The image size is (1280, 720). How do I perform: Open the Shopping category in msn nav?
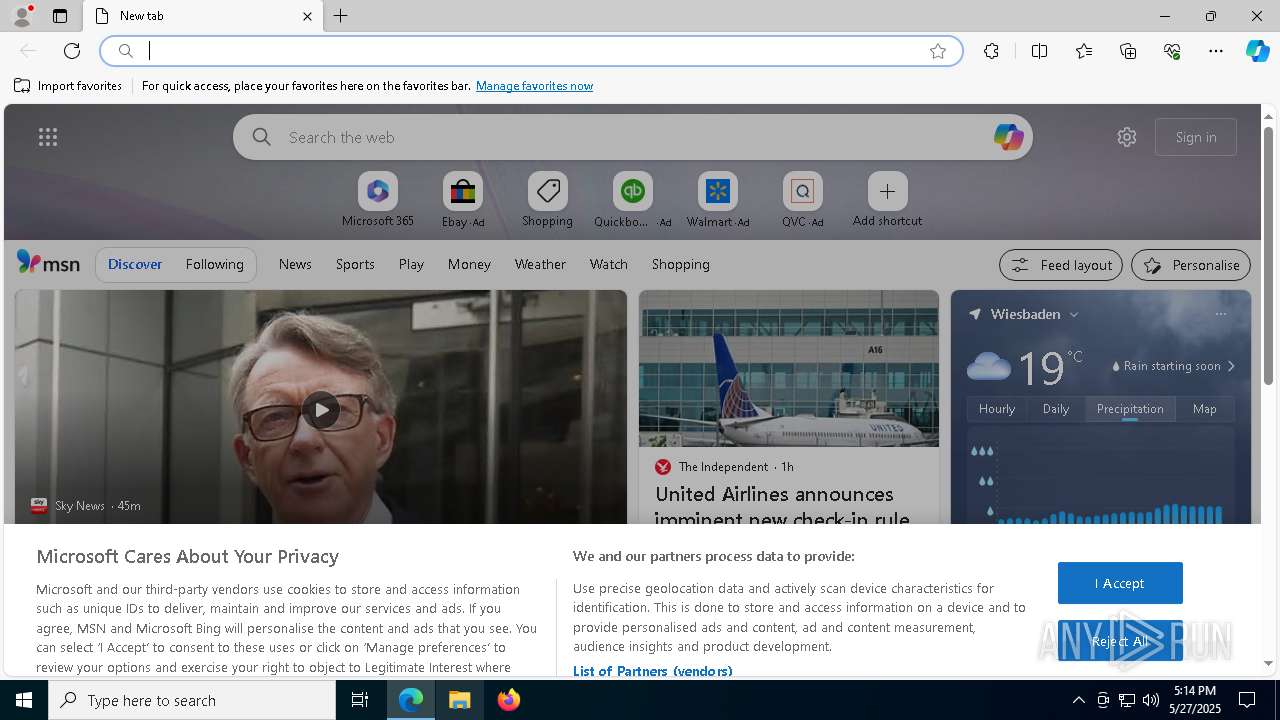pos(680,264)
